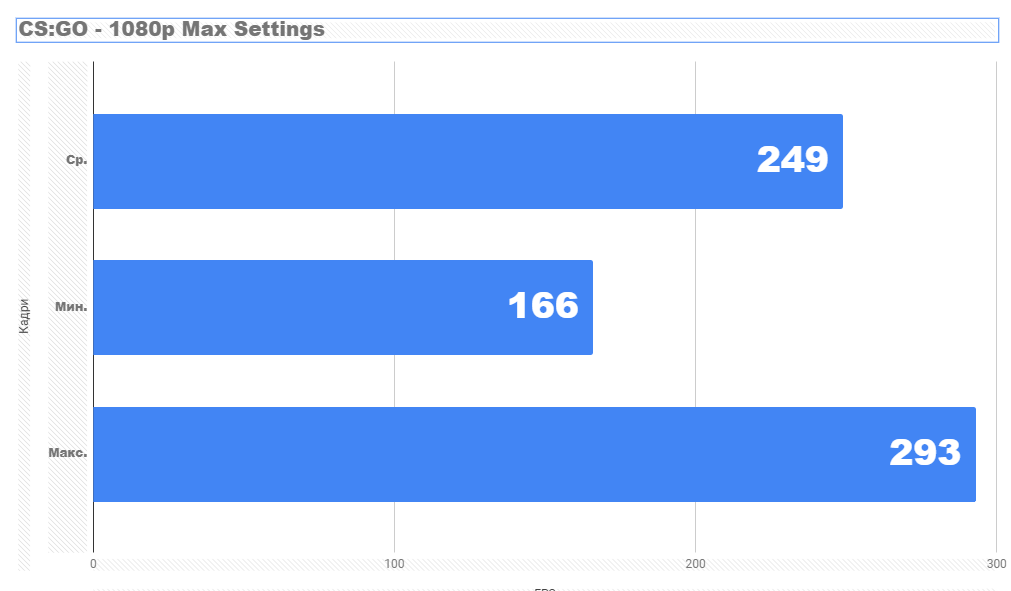1011x591 pixels.
Task: Select the 293 data label
Action: pos(925,452)
